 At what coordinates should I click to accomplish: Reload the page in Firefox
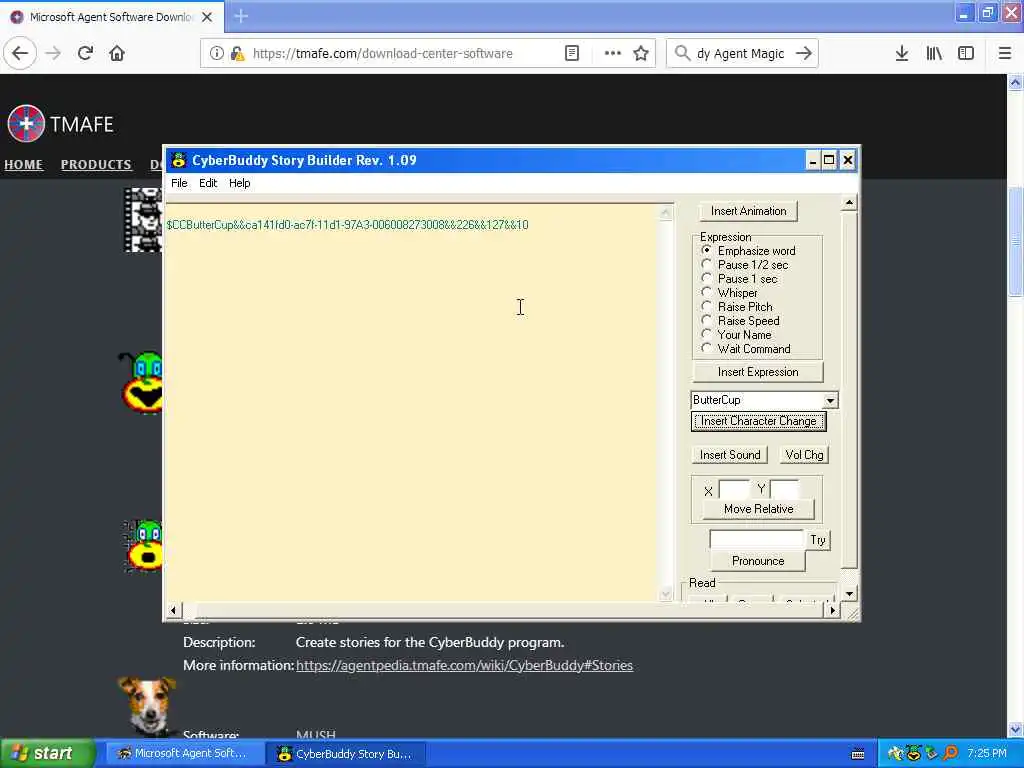[x=85, y=53]
